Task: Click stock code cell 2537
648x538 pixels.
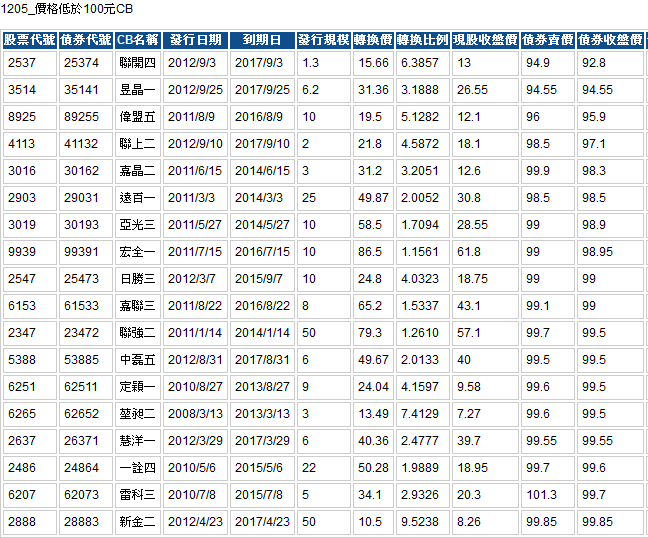Action: coord(29,63)
